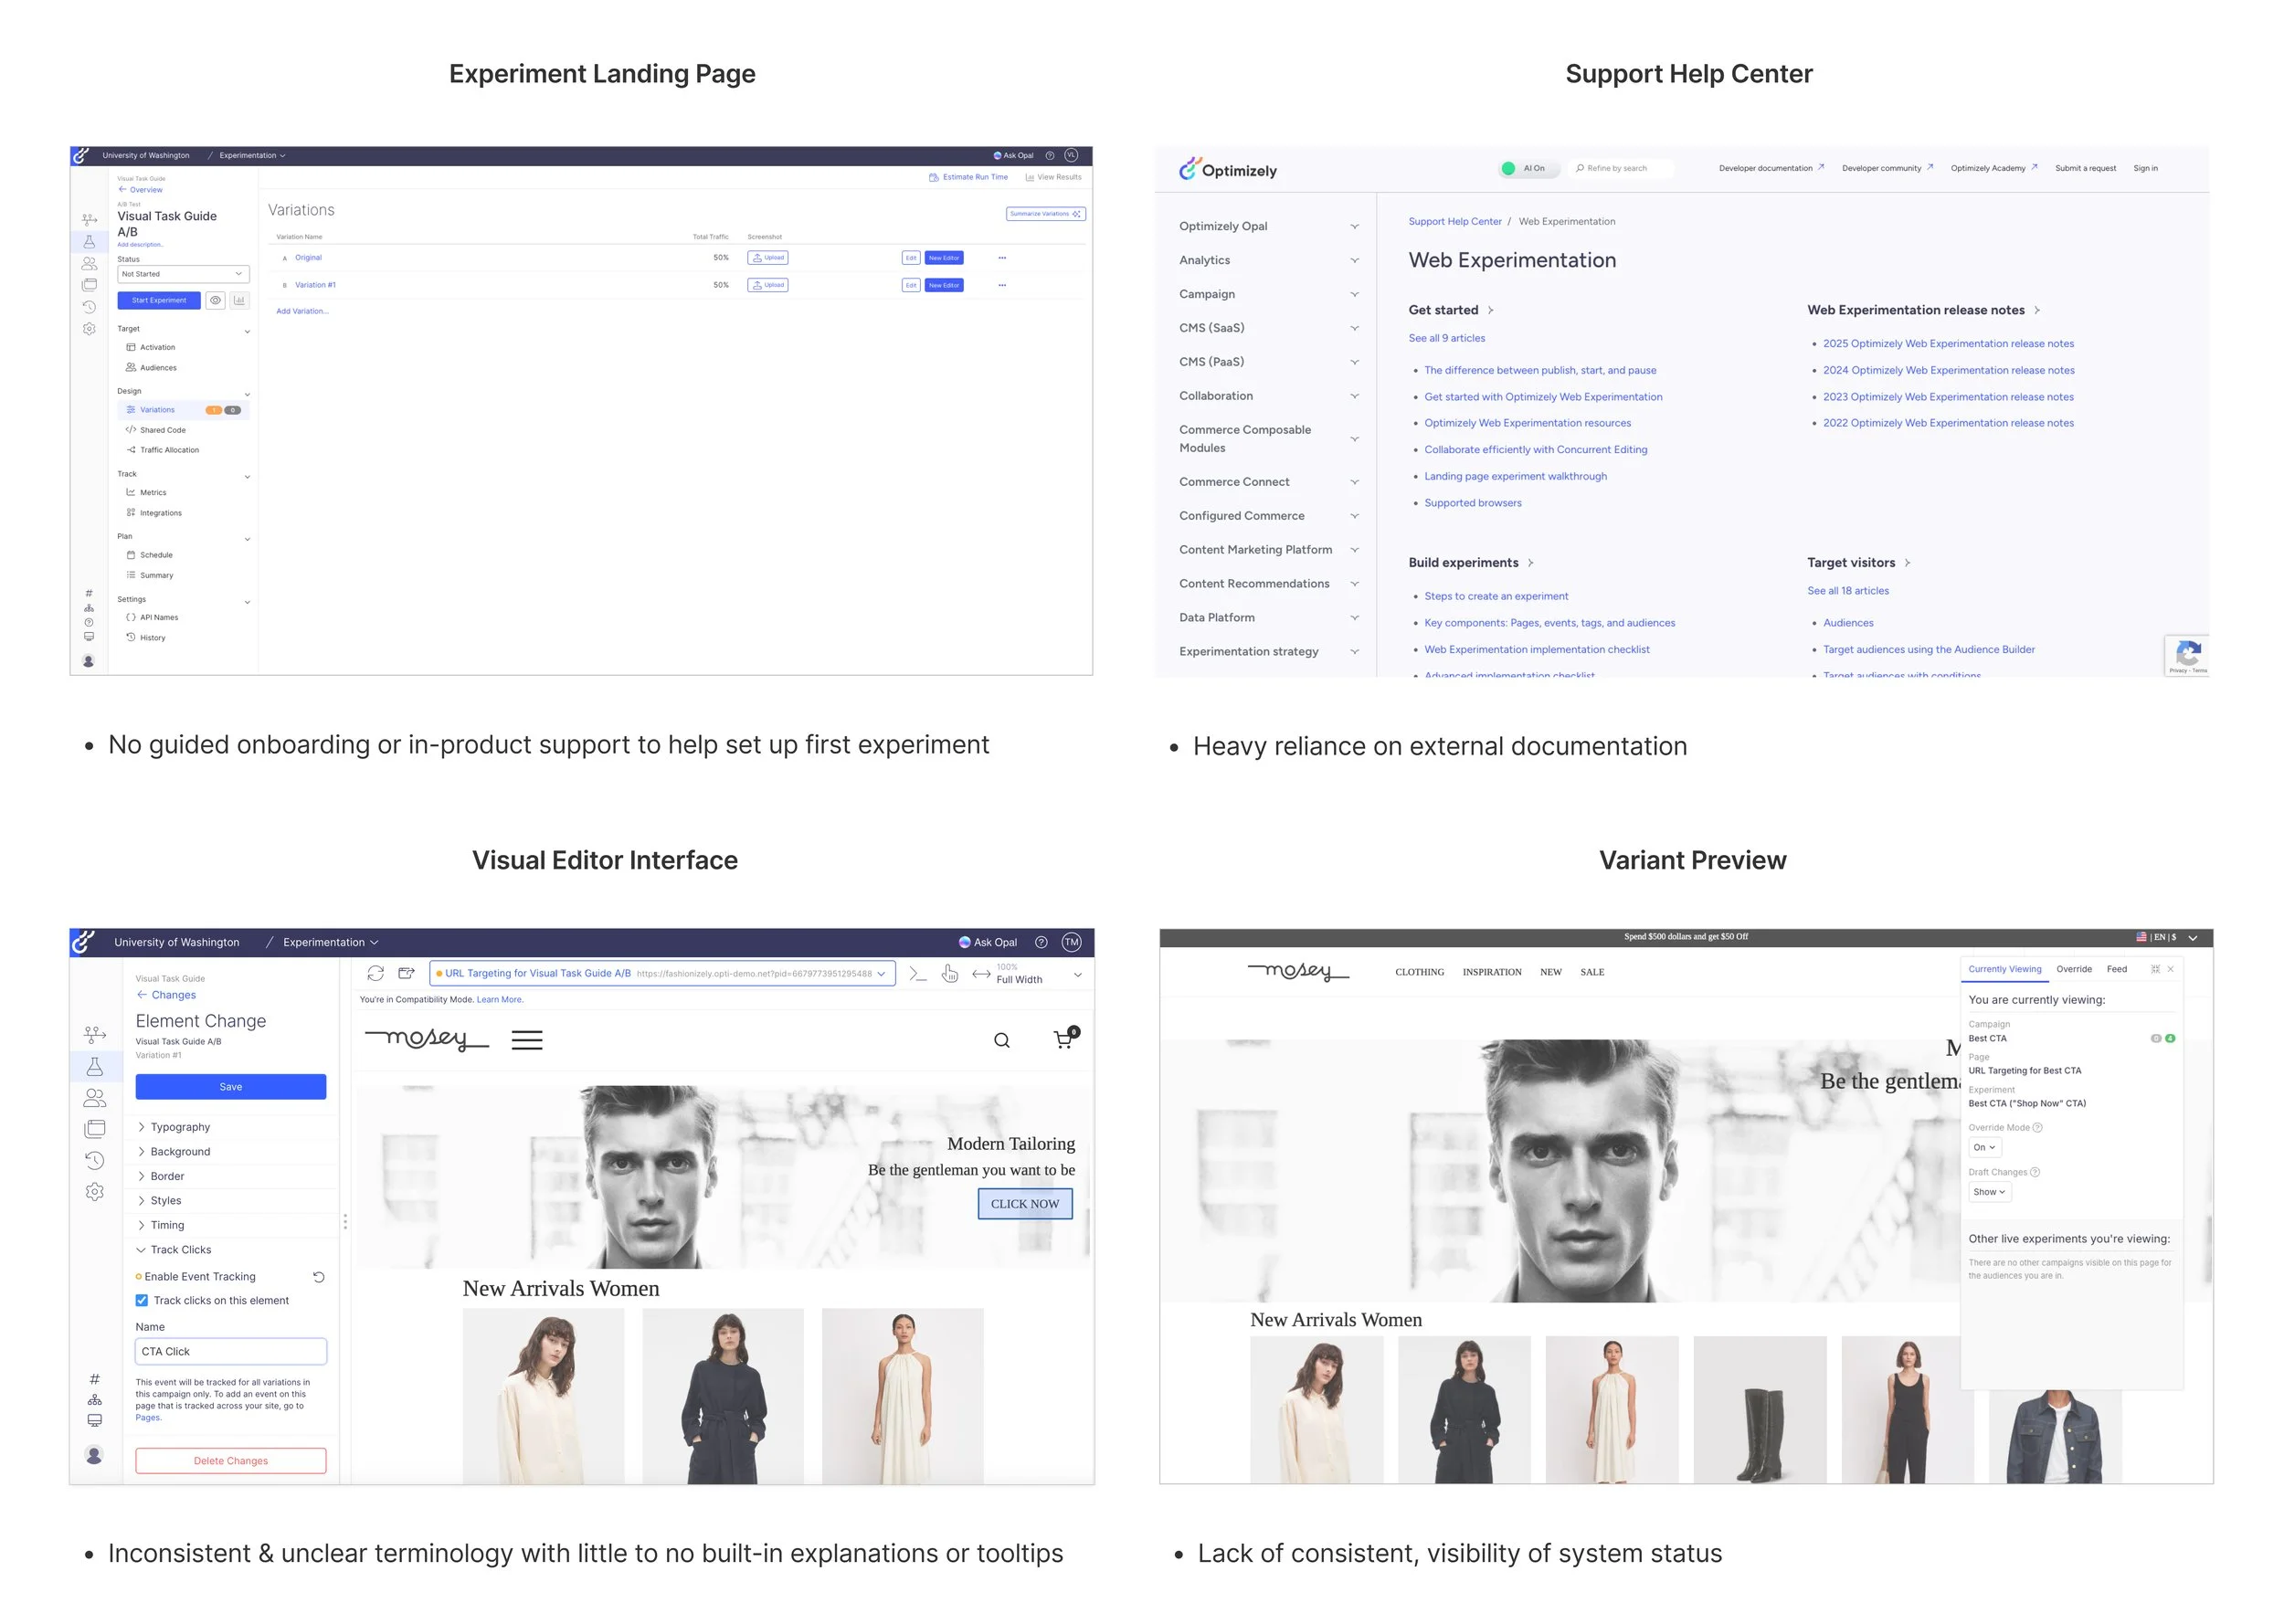Click the red Delete Changes button
This screenshot has width=2284, height=1624.
pyautogui.click(x=230, y=1461)
